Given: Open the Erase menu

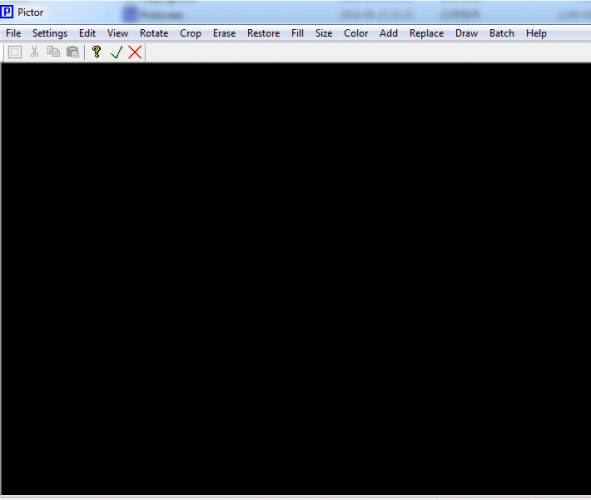Looking at the screenshot, I should 224,33.
